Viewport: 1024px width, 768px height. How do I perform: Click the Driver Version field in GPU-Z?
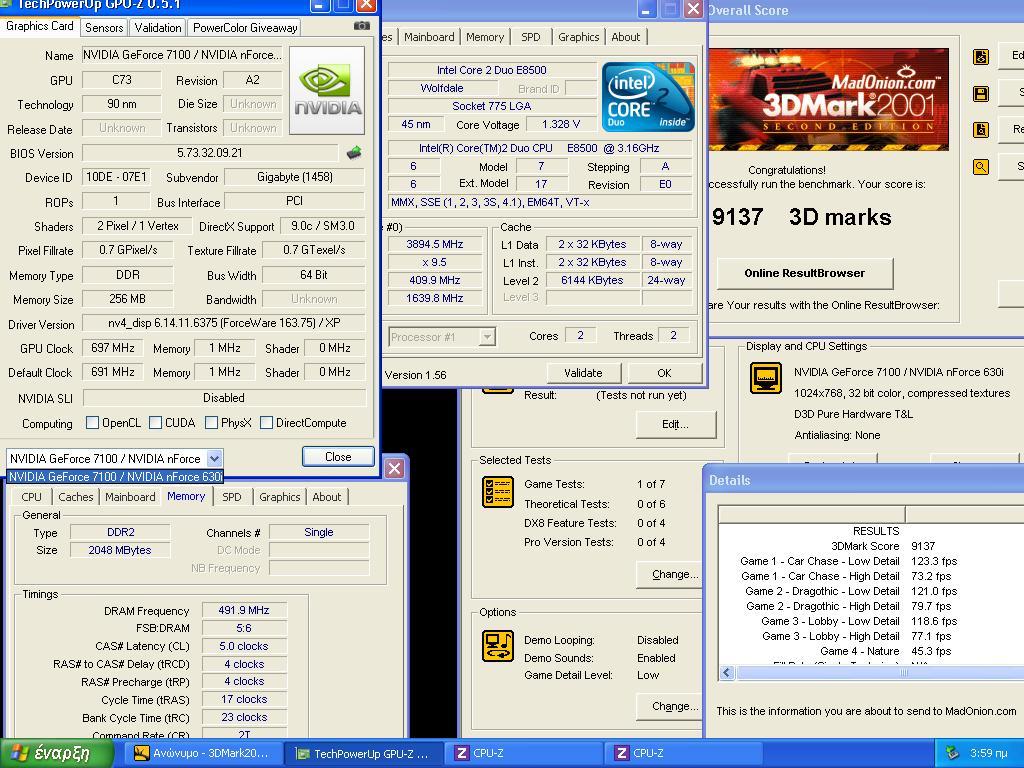[224, 323]
